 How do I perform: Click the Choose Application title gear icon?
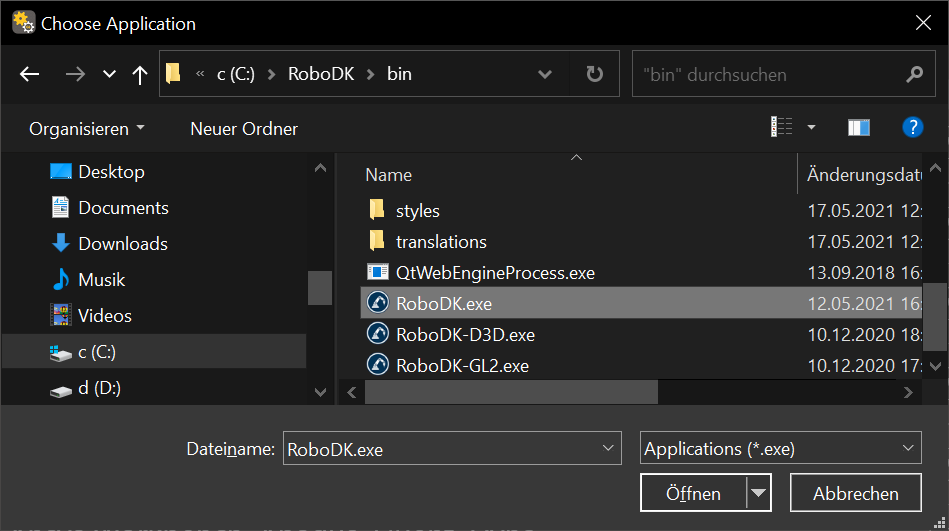[x=24, y=22]
